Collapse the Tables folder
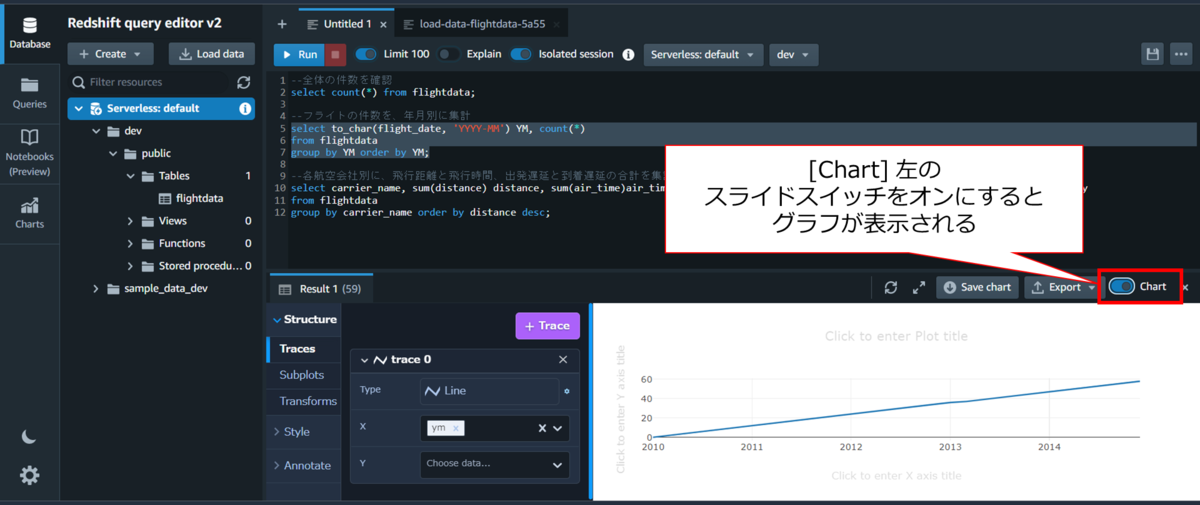 coord(130,176)
